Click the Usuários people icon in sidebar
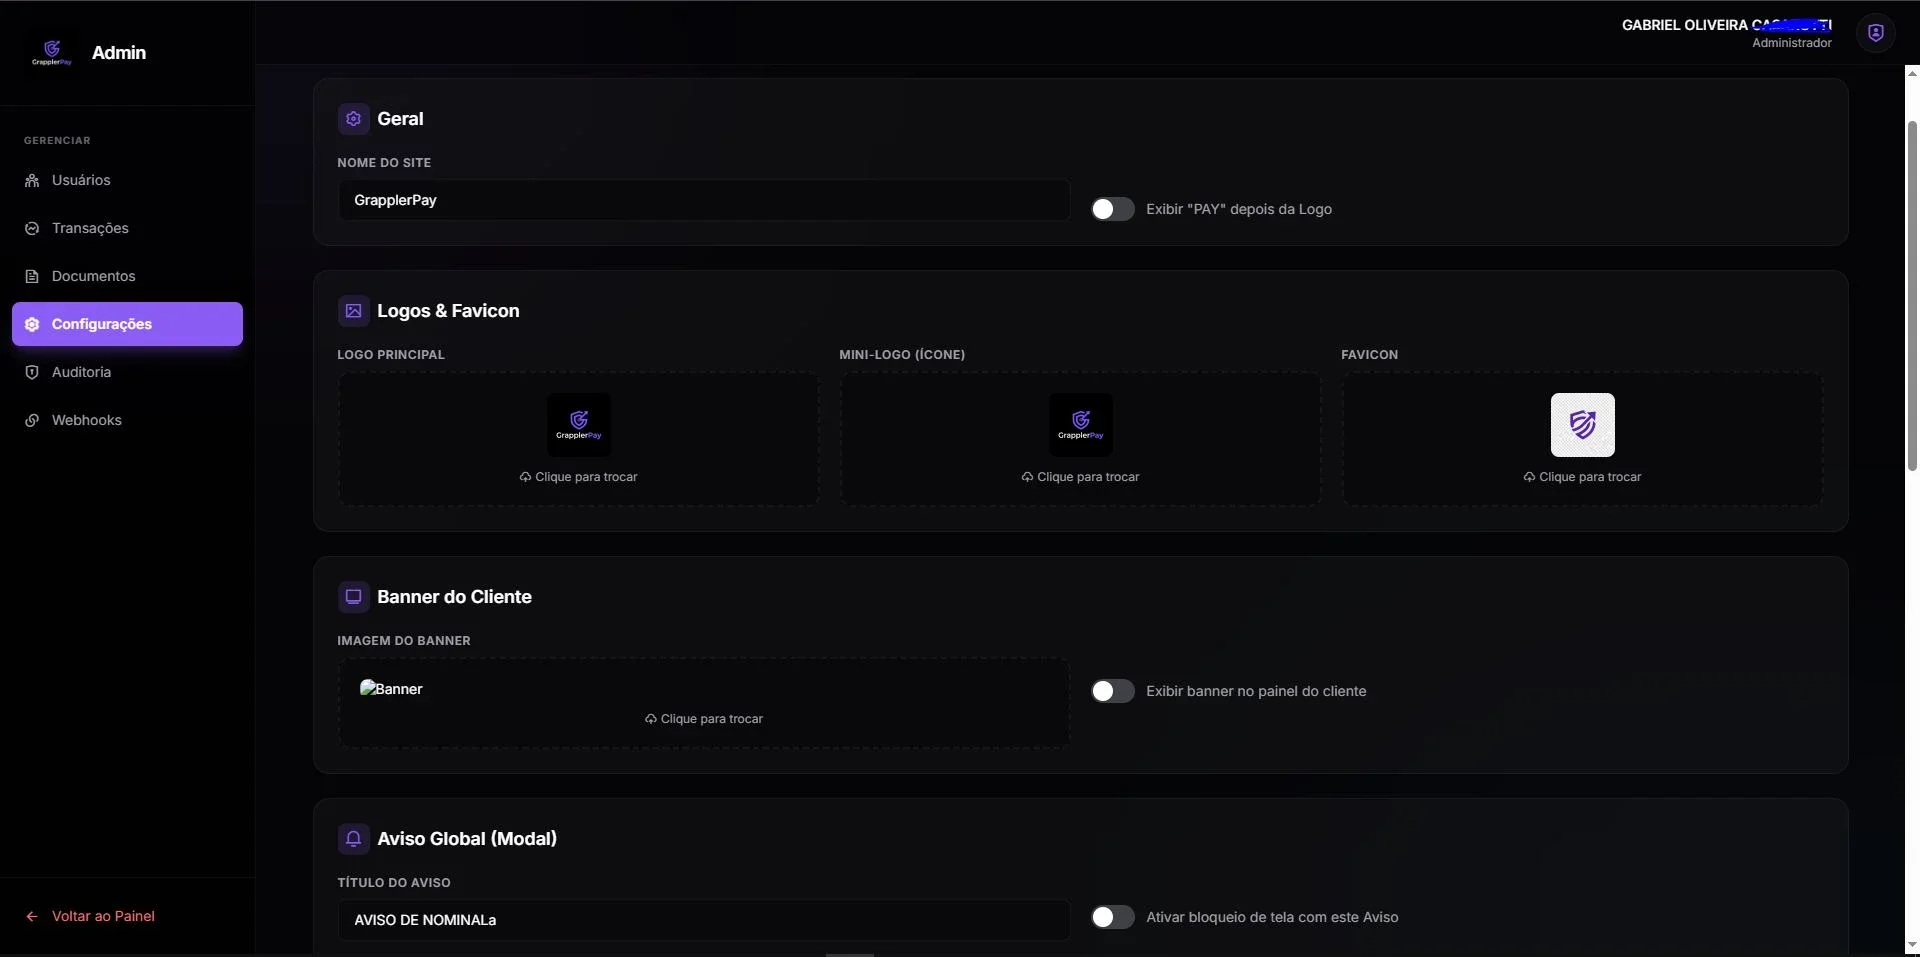The height and width of the screenshot is (957, 1920). [x=32, y=181]
